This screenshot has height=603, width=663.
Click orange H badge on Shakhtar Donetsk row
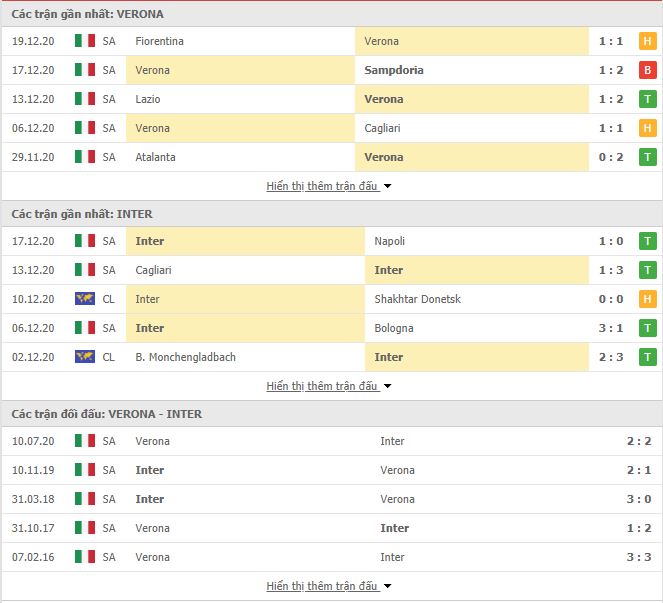point(647,299)
